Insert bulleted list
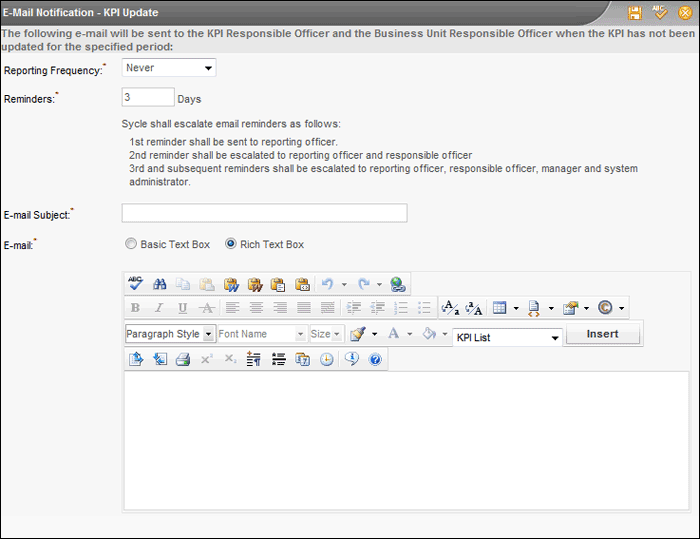This screenshot has height=539, width=700. click(424, 308)
